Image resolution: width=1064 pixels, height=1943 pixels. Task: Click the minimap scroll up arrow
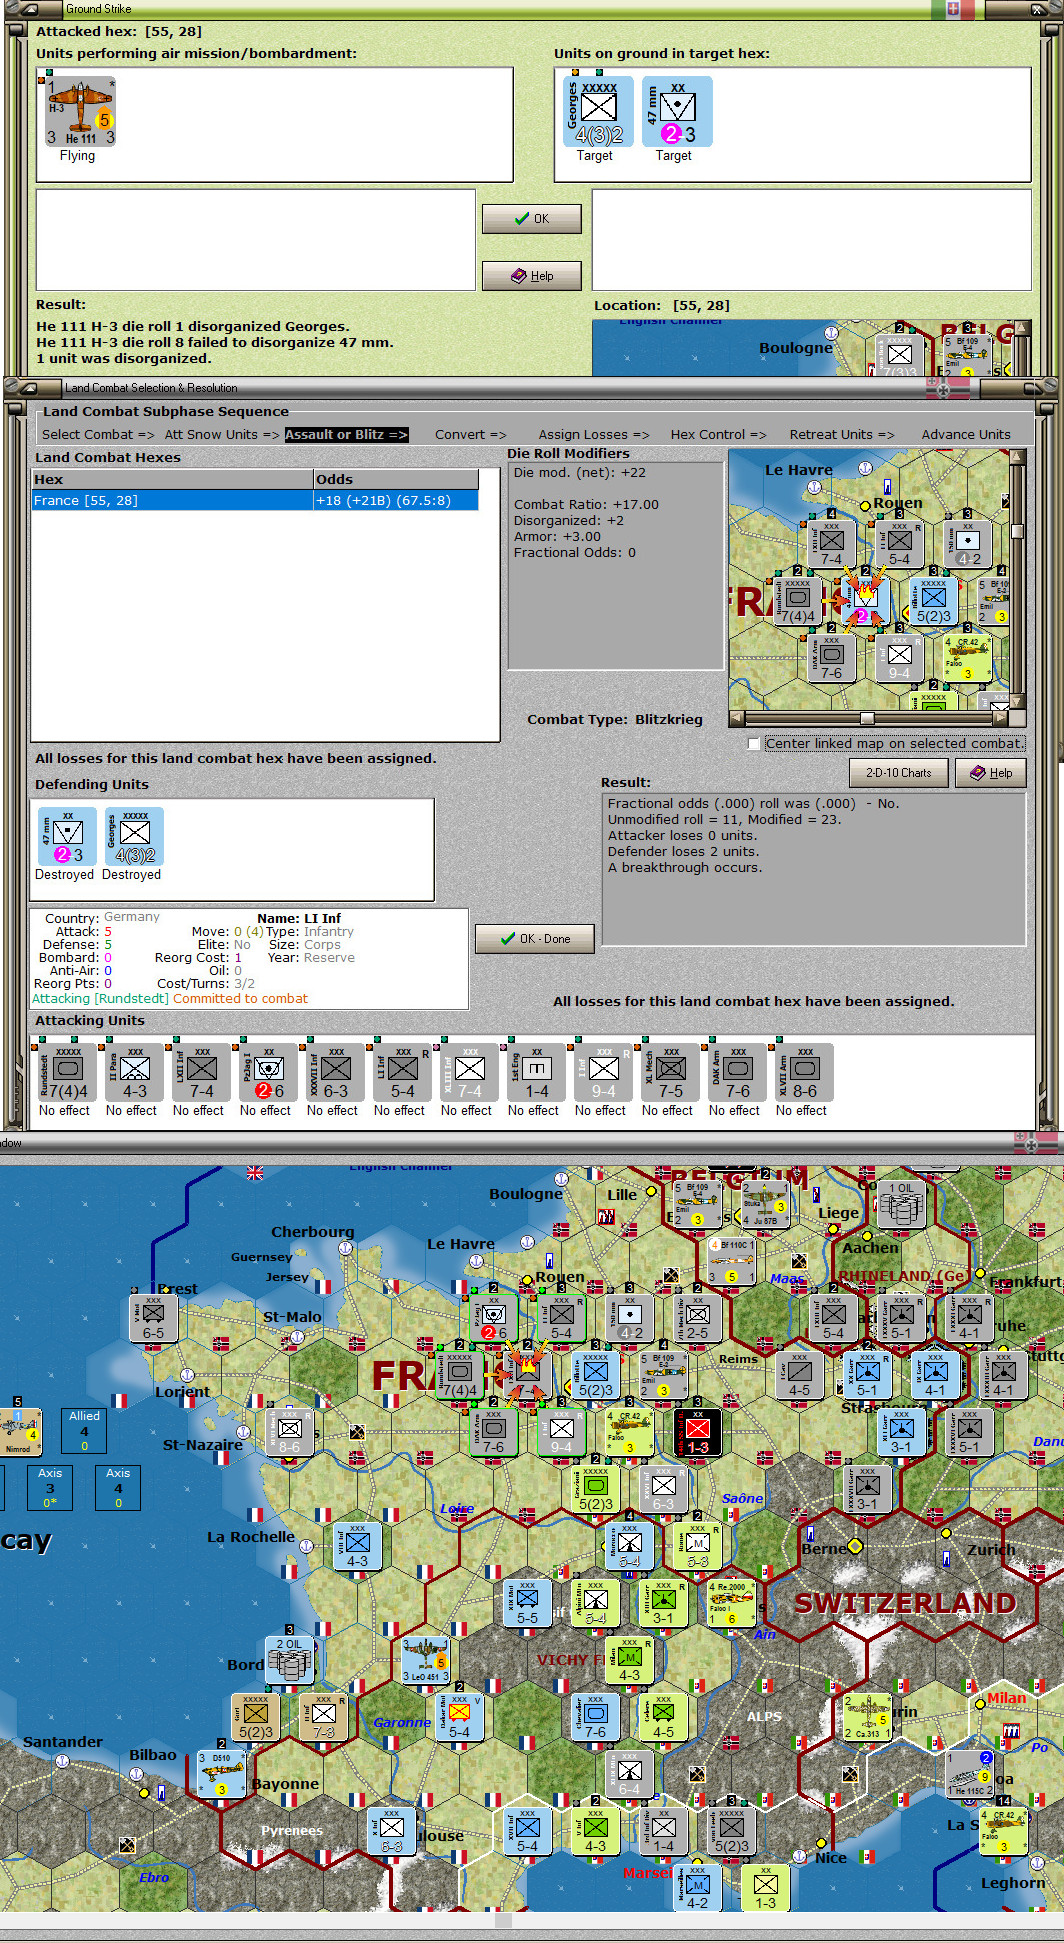[1018, 457]
